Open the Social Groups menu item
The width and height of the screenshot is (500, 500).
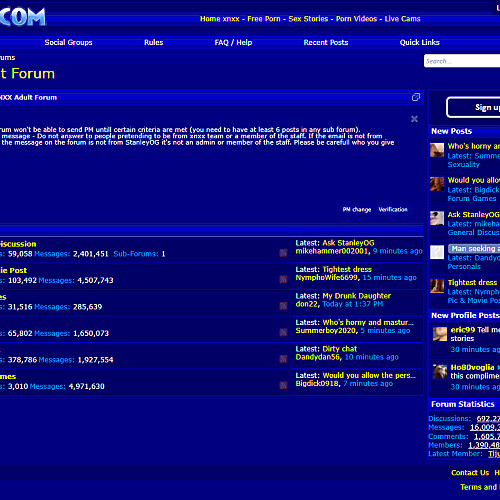68,42
